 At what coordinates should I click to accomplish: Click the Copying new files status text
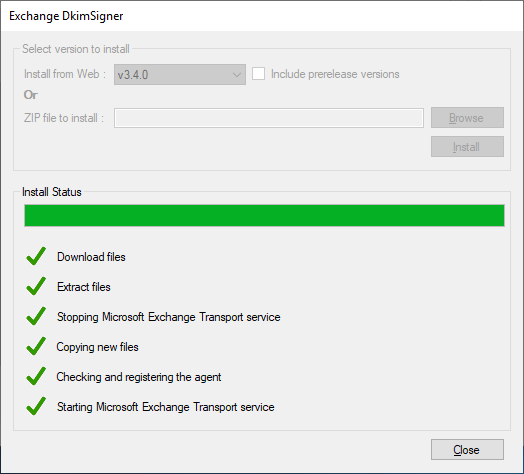pyautogui.click(x=97, y=347)
